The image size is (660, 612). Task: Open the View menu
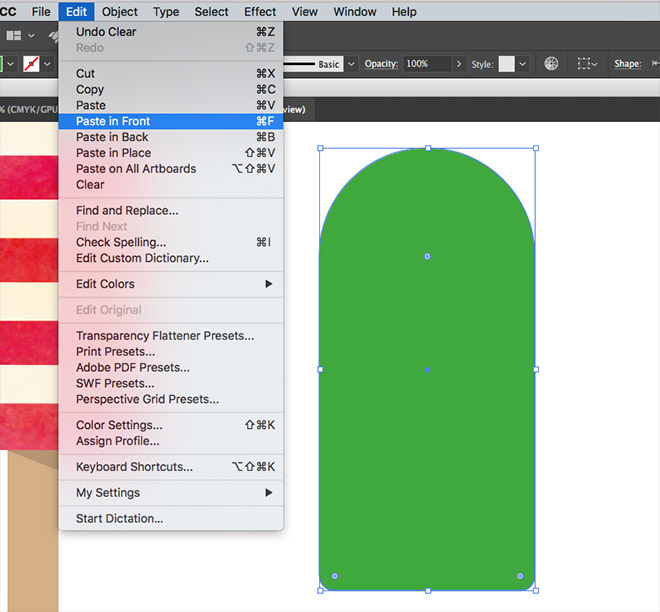[305, 12]
